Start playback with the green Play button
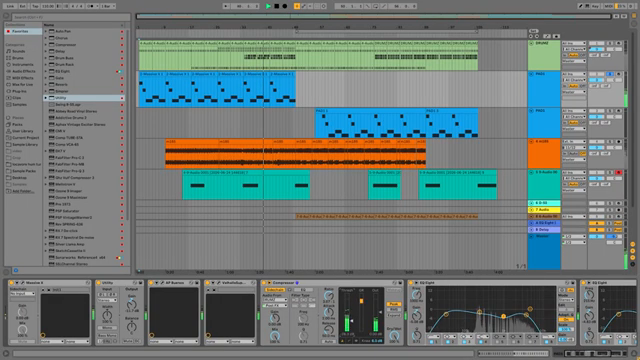This screenshot has width=640, height=360. point(268,6)
